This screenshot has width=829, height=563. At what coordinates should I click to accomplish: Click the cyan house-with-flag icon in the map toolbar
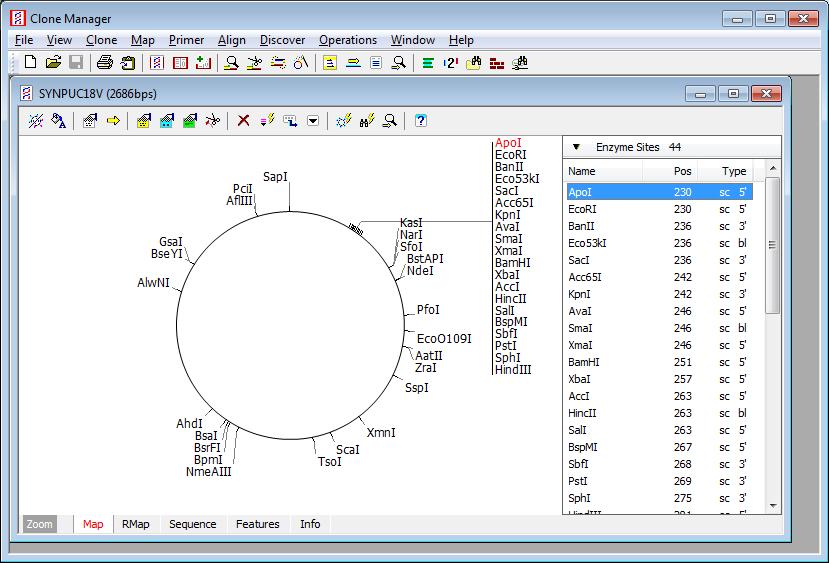pyautogui.click(x=167, y=121)
